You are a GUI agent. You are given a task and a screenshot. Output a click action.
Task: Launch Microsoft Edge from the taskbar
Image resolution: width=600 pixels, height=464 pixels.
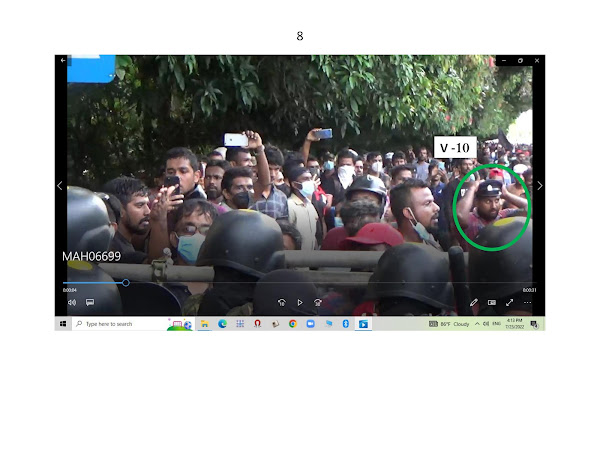click(222, 324)
